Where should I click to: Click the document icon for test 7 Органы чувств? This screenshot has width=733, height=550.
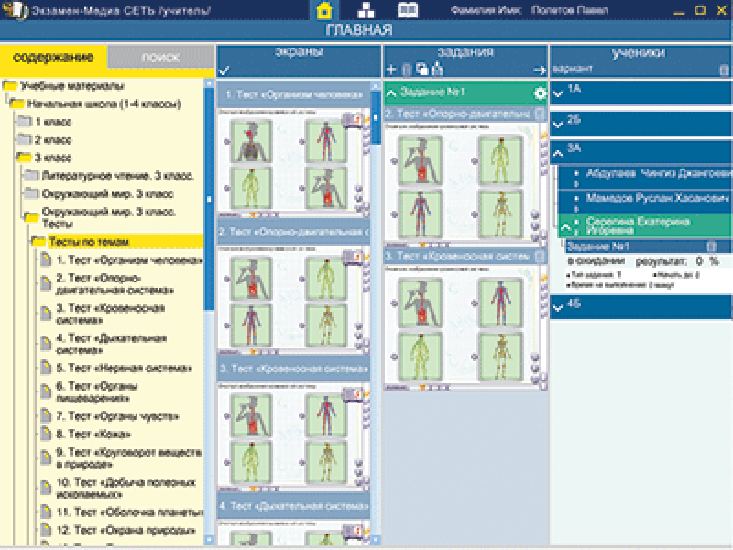45,415
